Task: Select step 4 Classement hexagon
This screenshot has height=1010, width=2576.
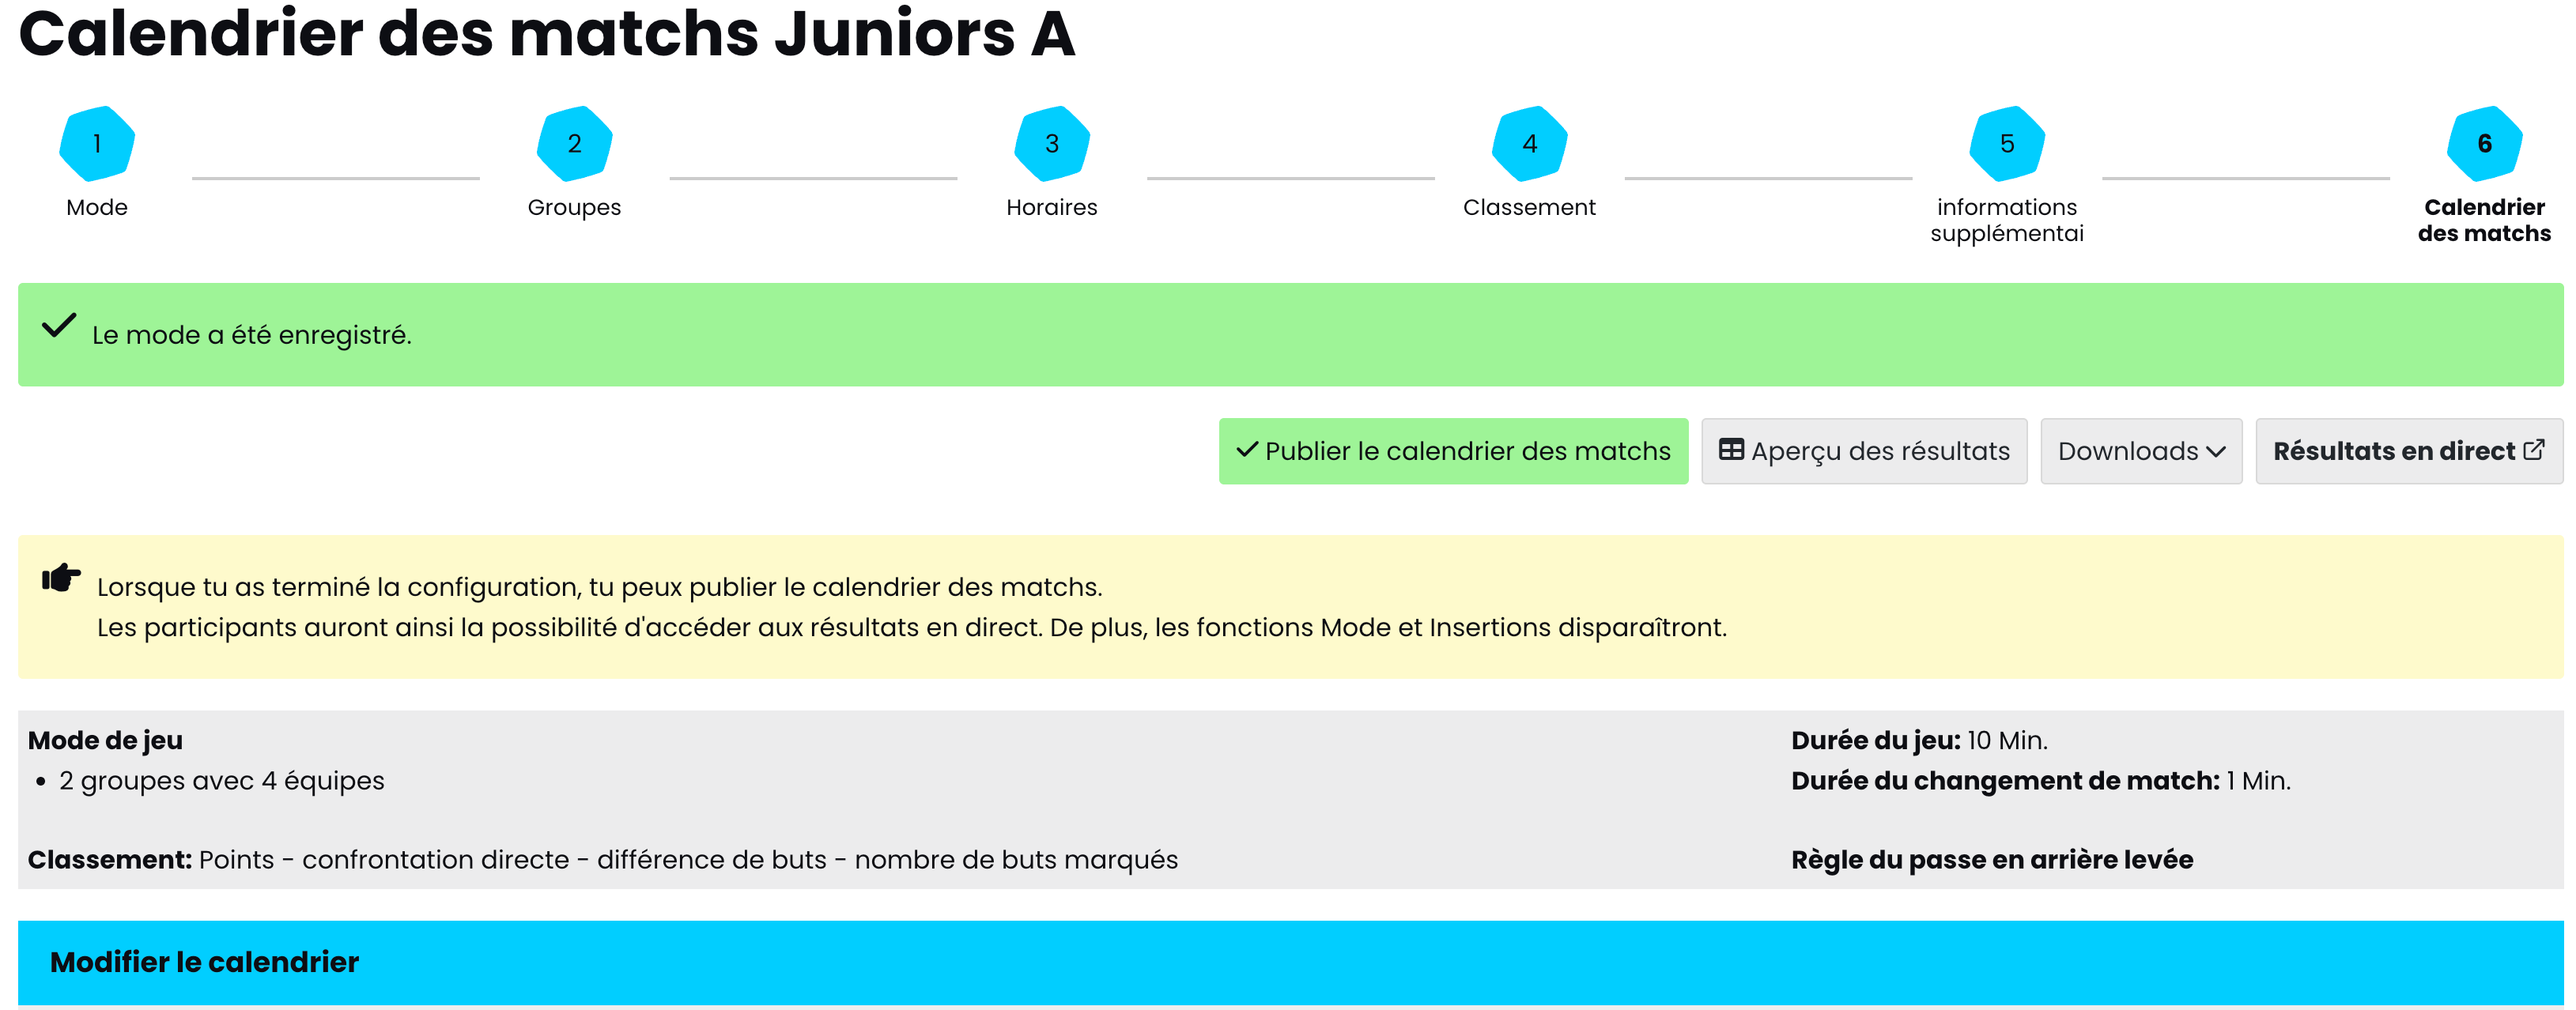Action: pos(1529,144)
